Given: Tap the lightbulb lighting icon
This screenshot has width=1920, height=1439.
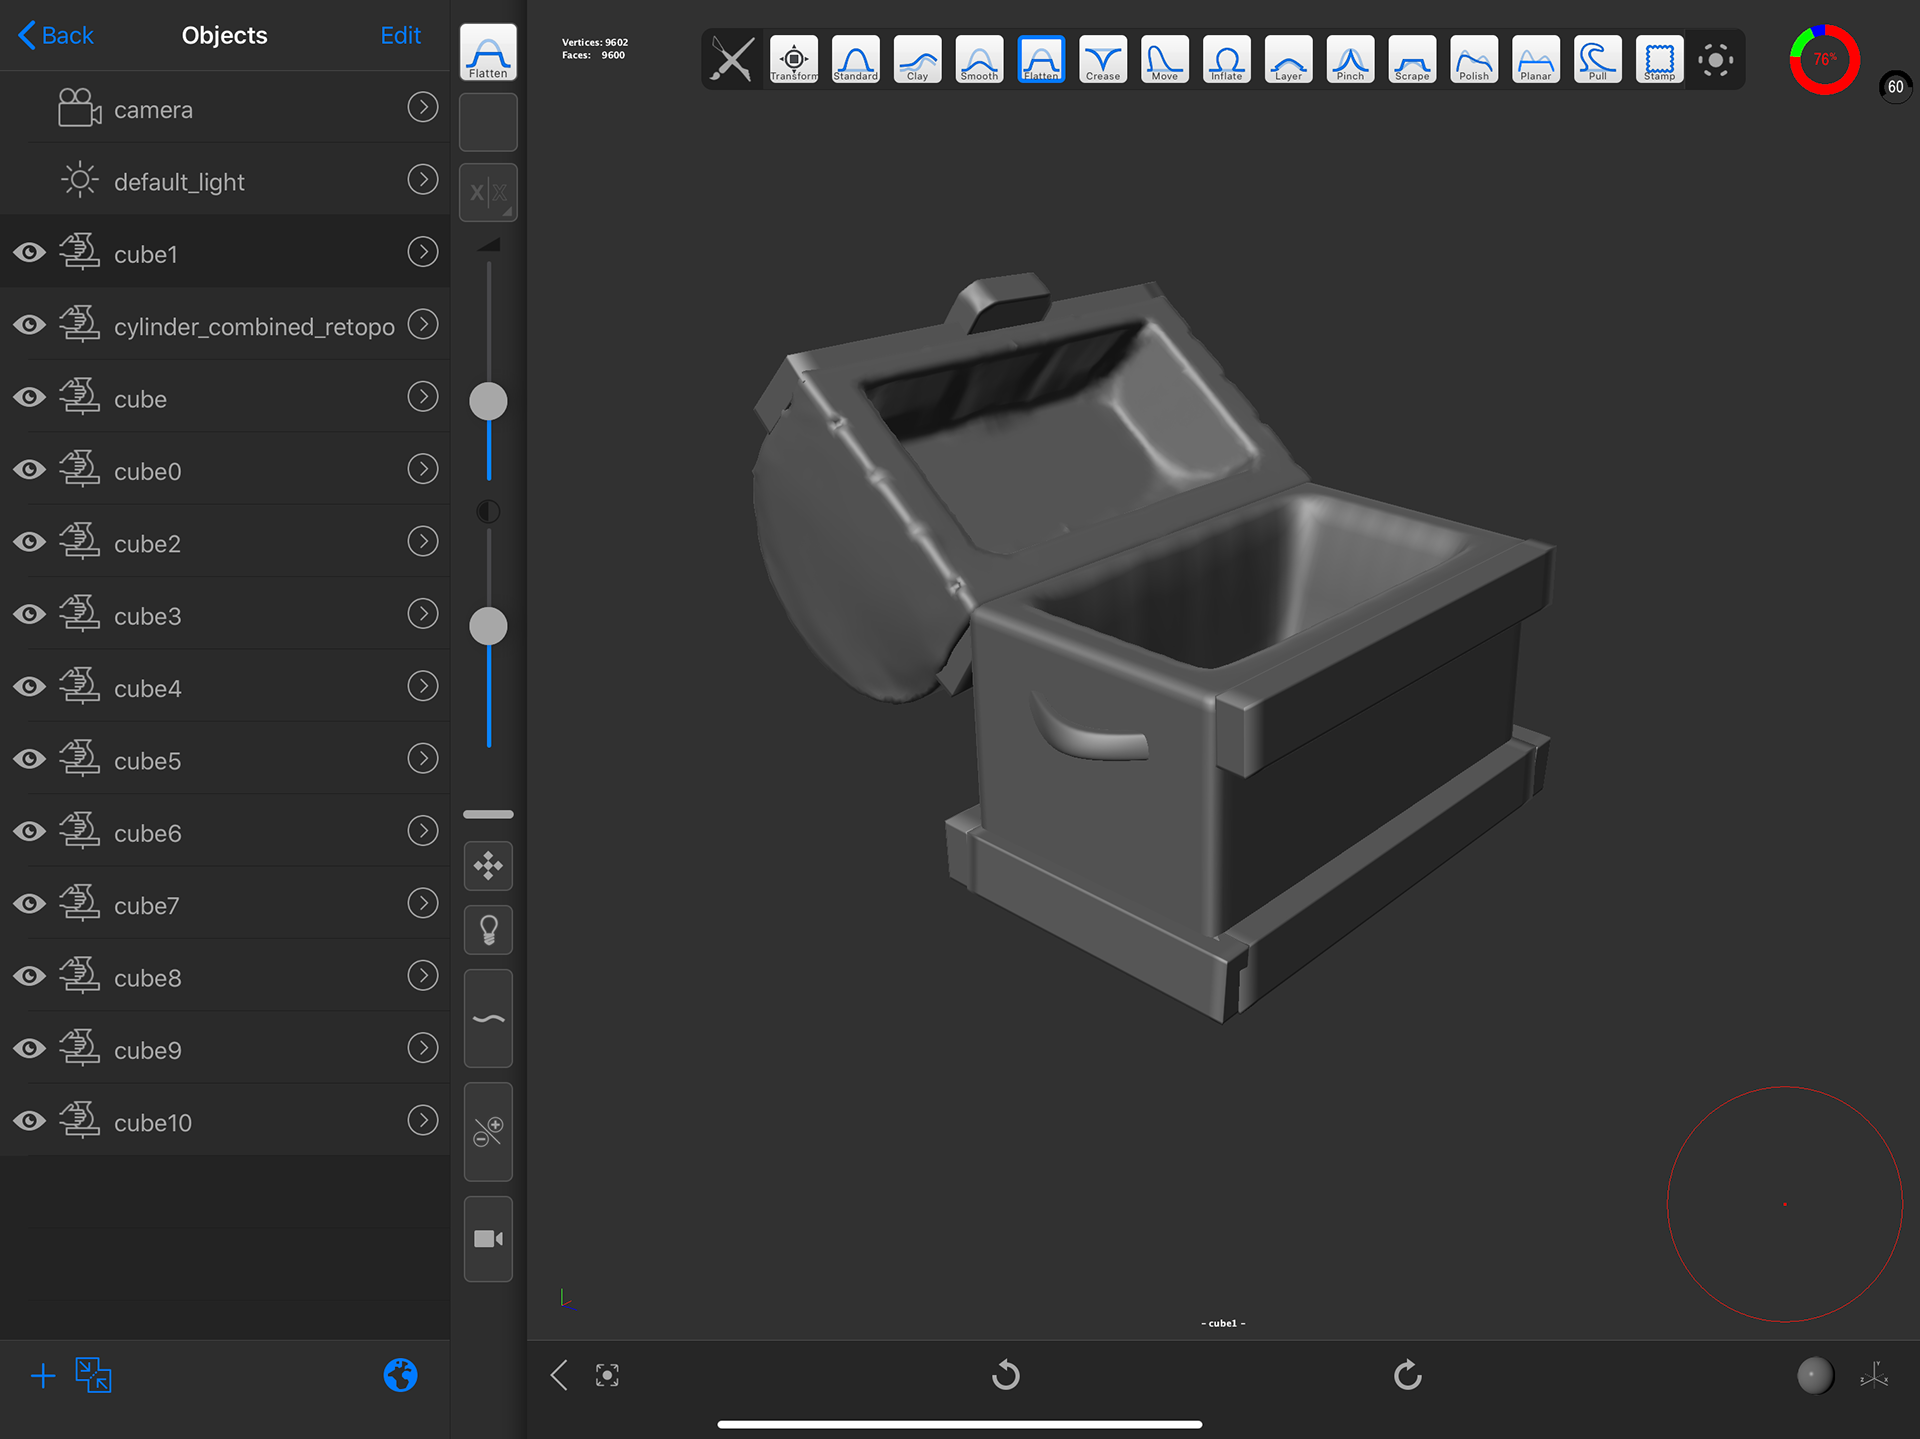Looking at the screenshot, I should point(488,930).
